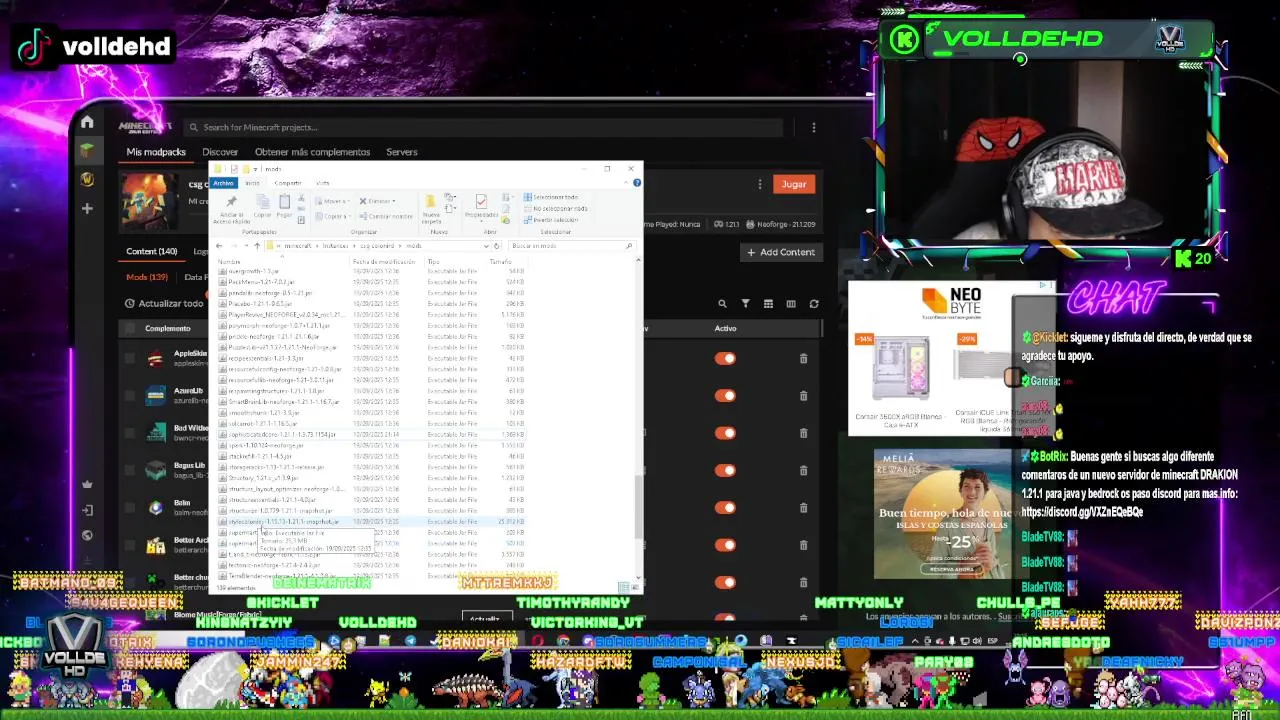Click the sidebar crown premium icon
The height and width of the screenshot is (720, 1280).
coord(87,484)
